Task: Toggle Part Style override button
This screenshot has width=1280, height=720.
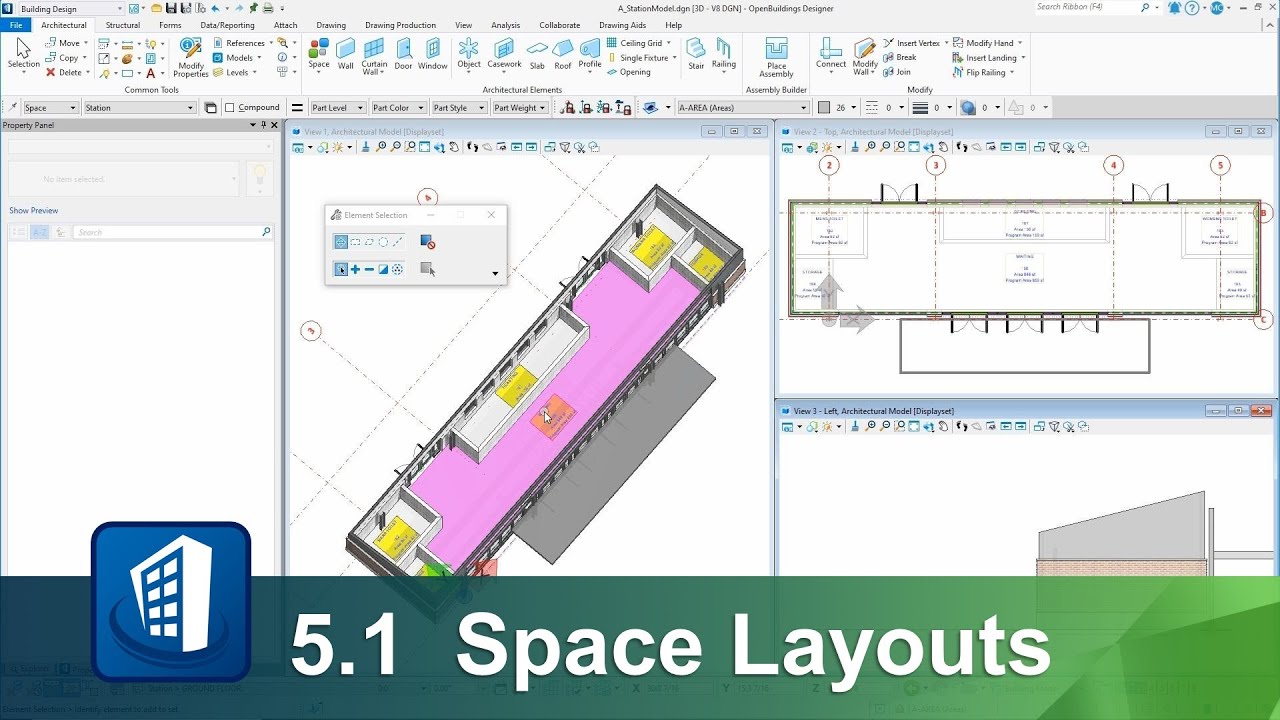Action: point(457,108)
